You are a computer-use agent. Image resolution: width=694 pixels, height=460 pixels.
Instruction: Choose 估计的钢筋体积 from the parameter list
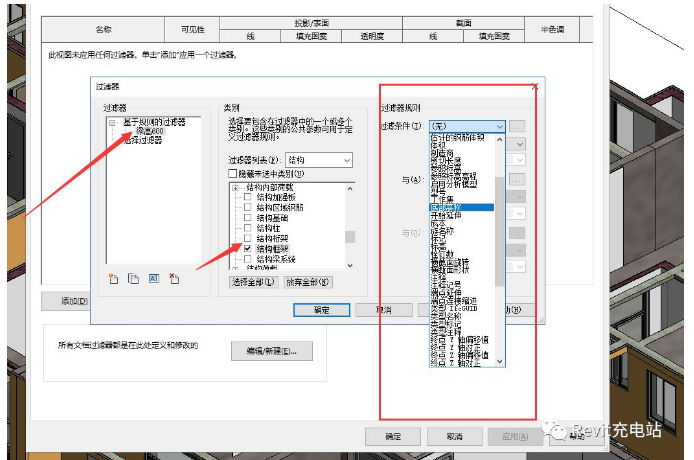click(x=457, y=138)
